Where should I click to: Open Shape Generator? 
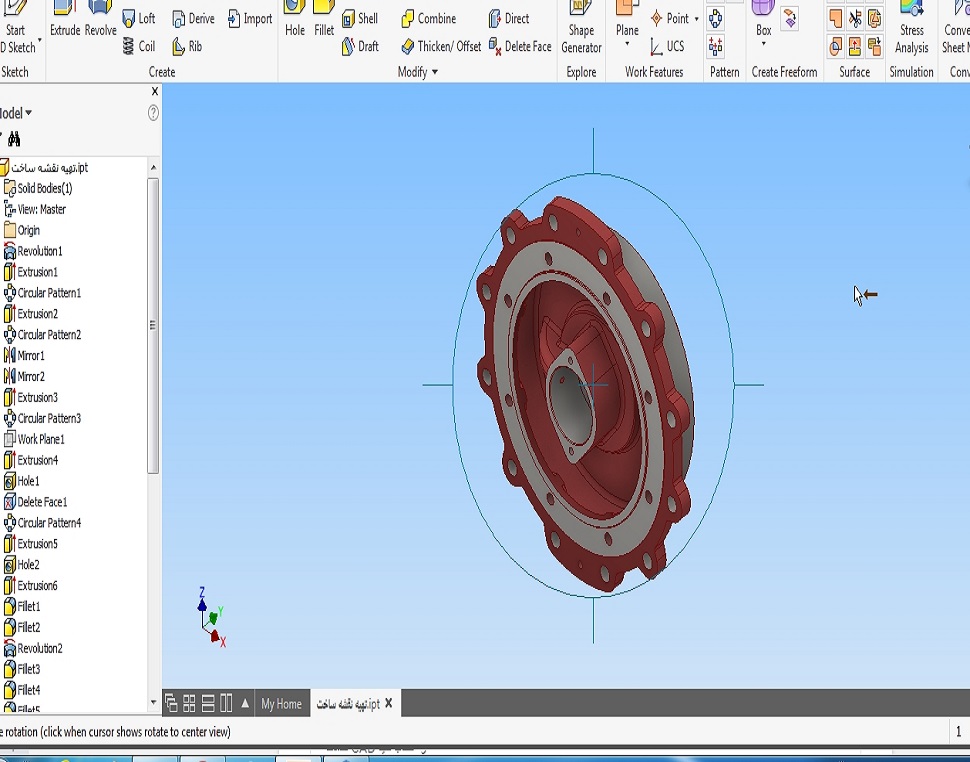[581, 28]
